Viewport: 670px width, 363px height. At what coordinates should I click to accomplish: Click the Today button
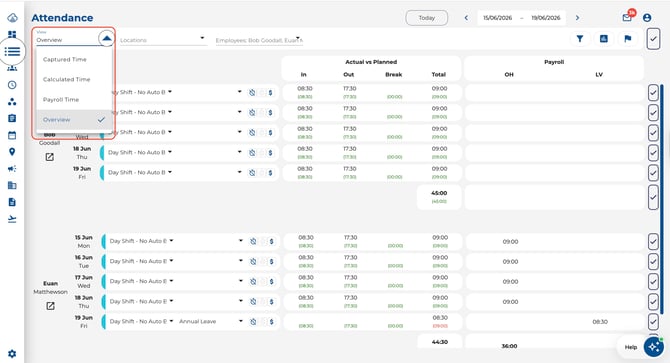click(x=426, y=18)
